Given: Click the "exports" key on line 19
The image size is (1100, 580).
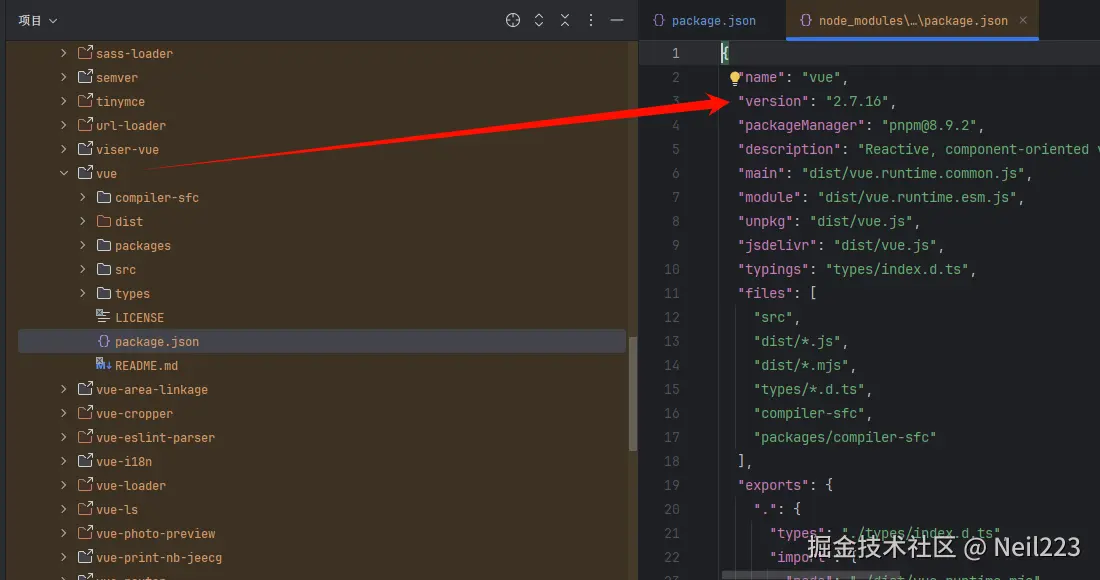Looking at the screenshot, I should [772, 485].
